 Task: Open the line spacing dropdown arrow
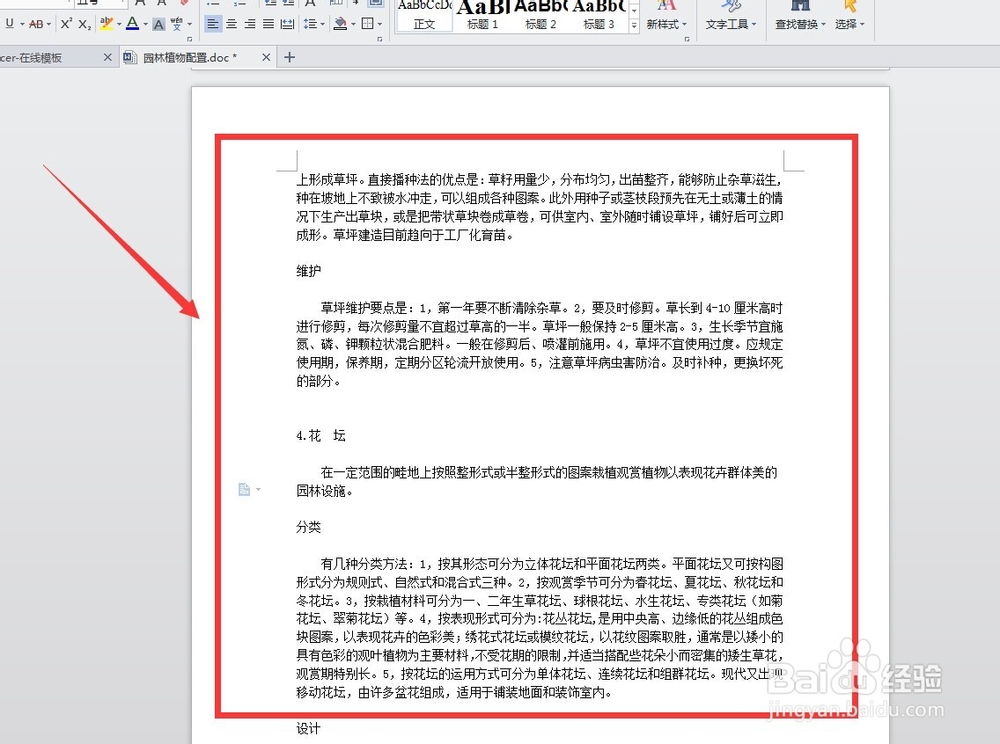coord(323,22)
